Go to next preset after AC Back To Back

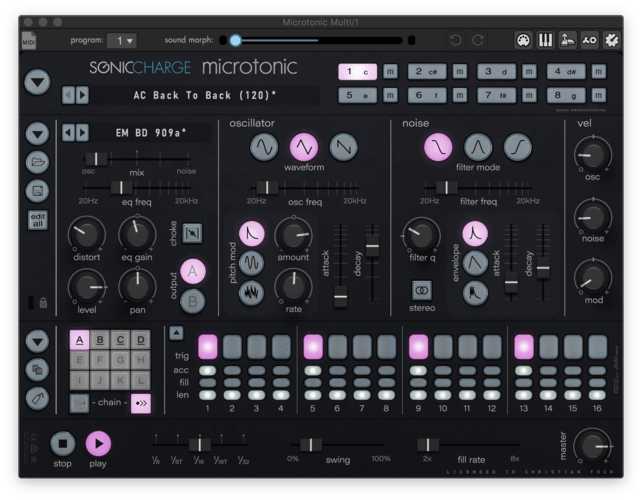82,95
